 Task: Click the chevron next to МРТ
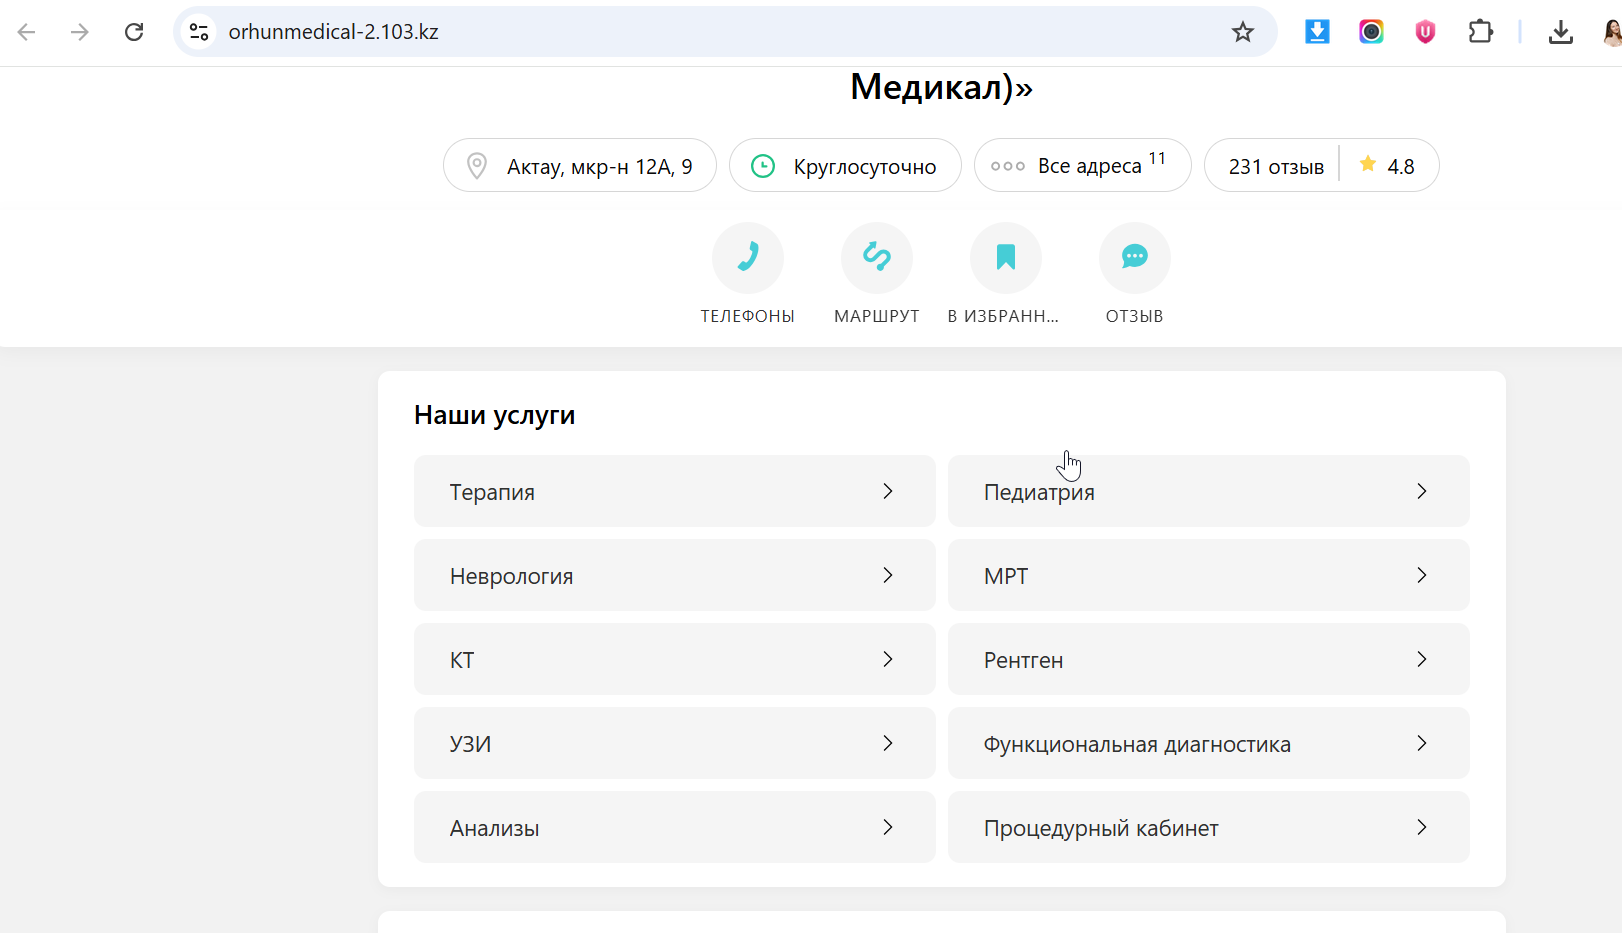(x=1421, y=575)
